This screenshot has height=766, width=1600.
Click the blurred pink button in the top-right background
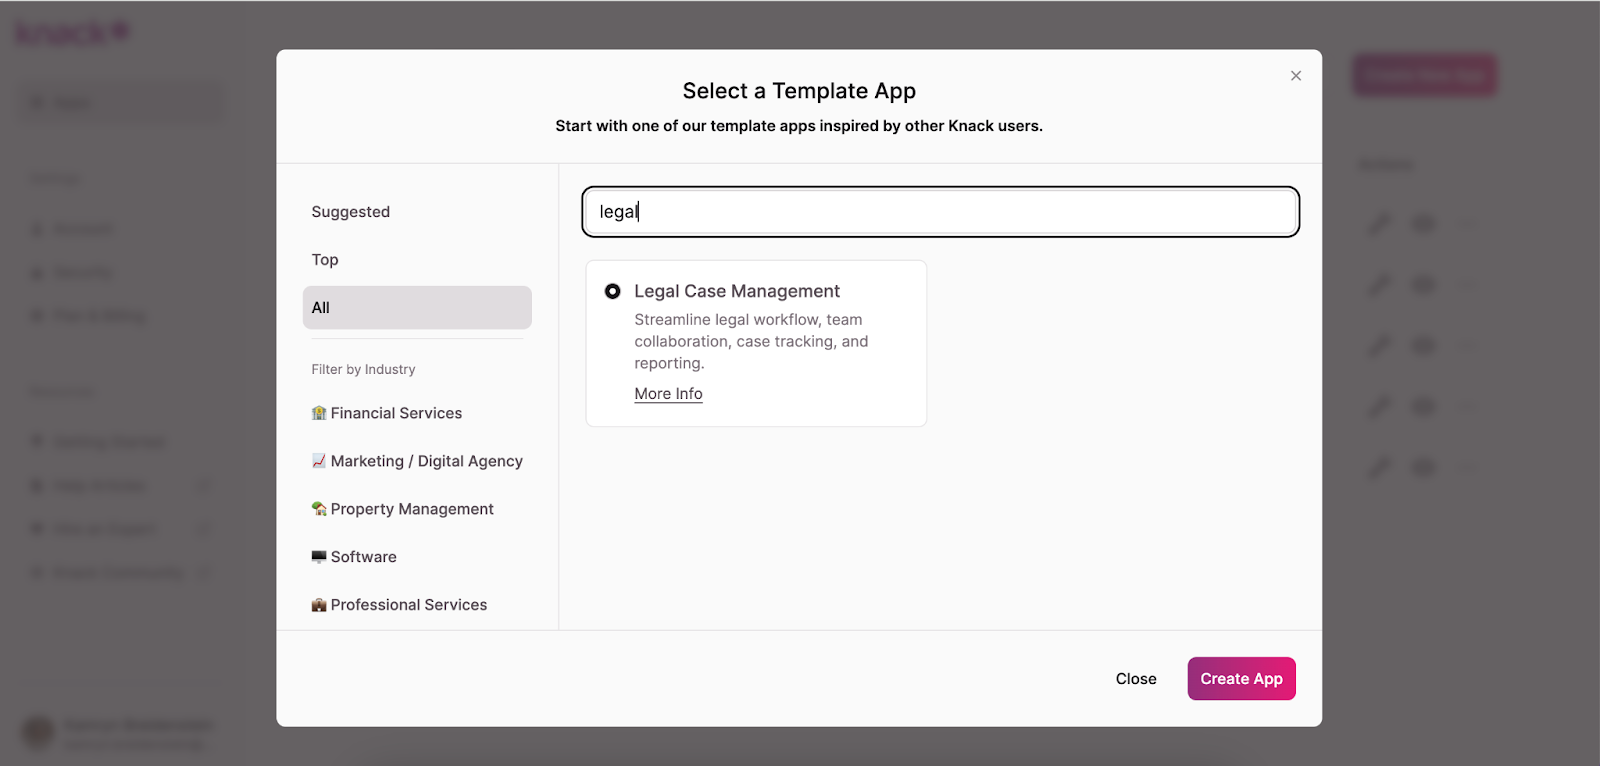[1424, 75]
